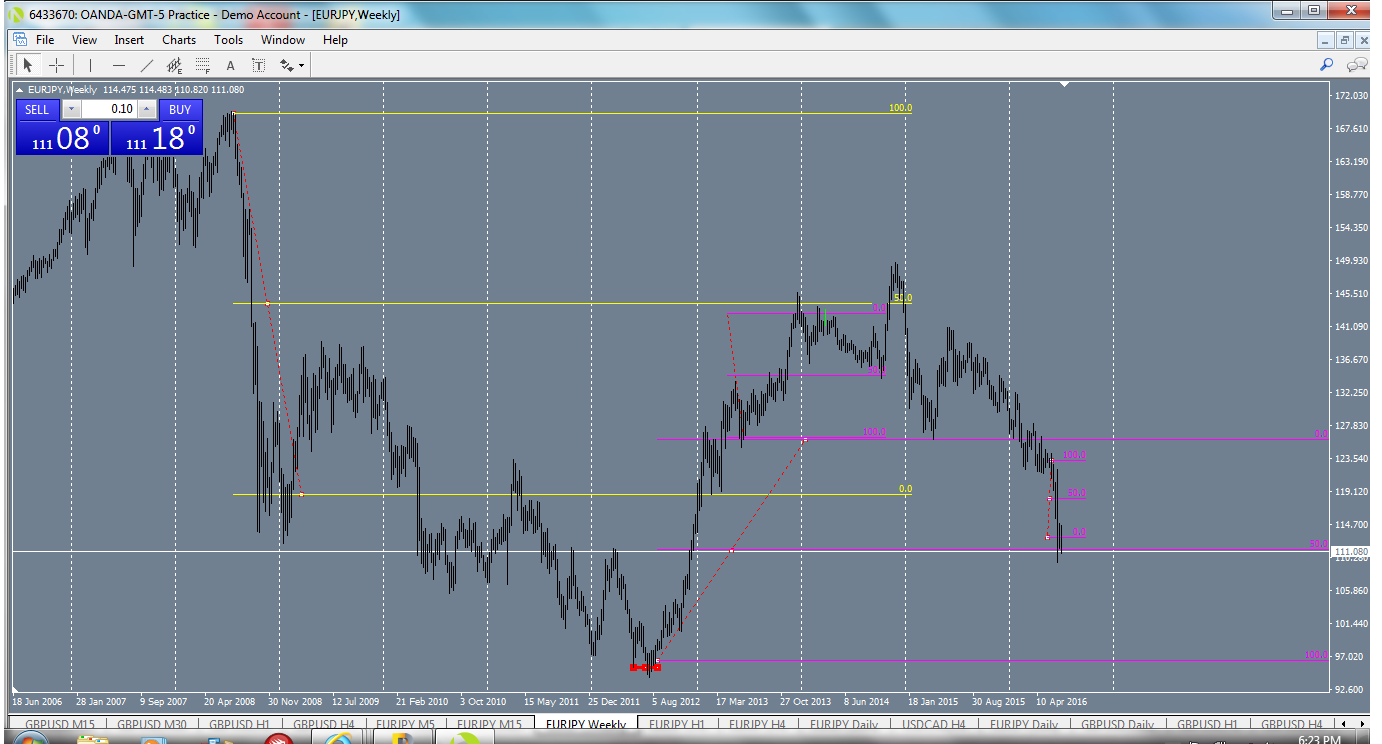Choose the equidistant channel tool
1382x744 pixels.
[x=173, y=65]
